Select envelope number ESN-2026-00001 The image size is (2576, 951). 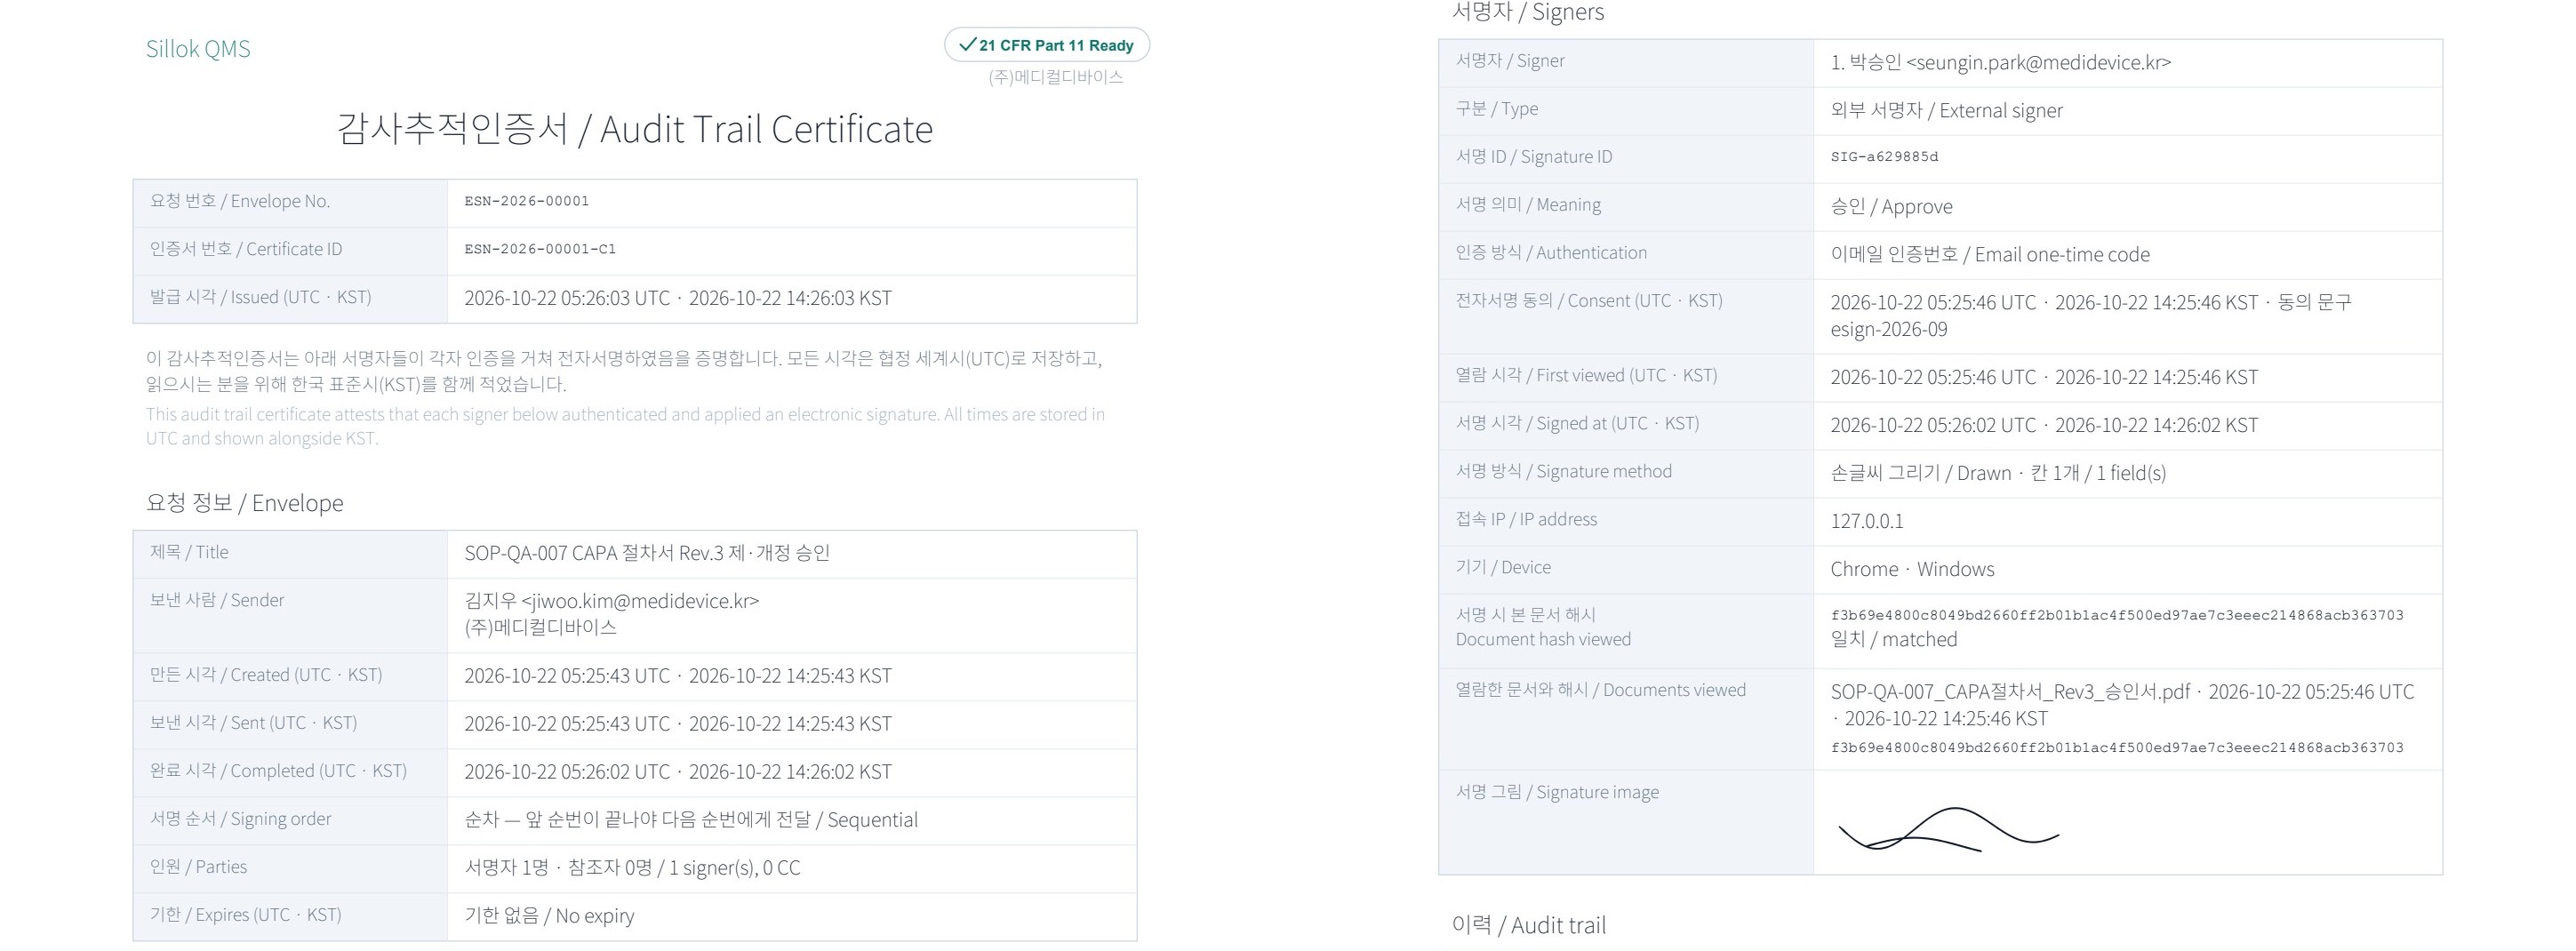pyautogui.click(x=526, y=201)
